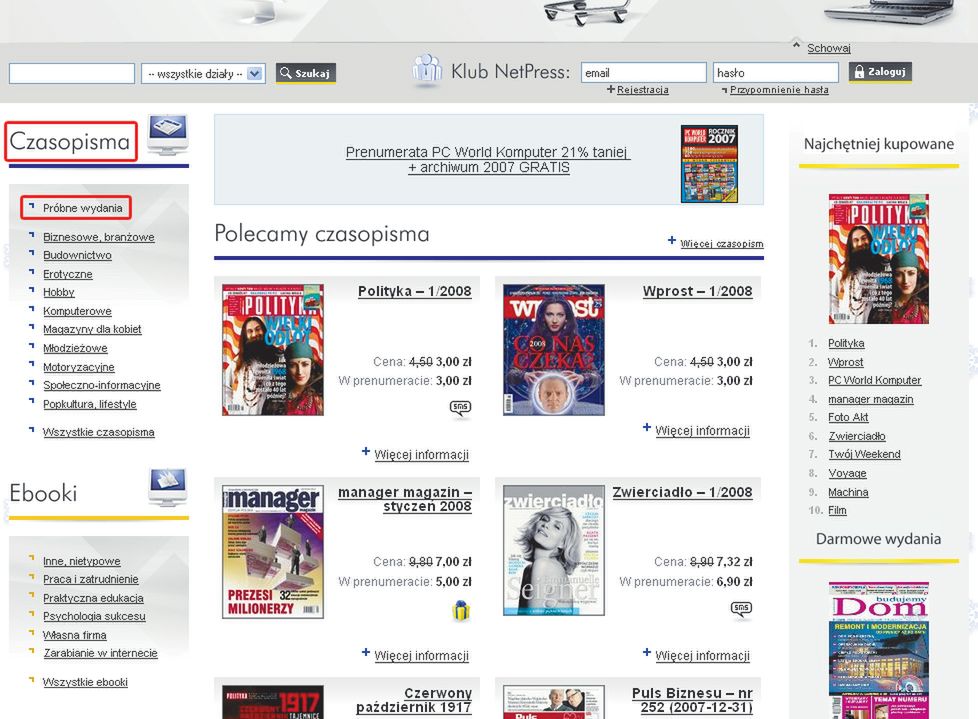
Task: Click the Budujemy Dom free issue cover
Action: click(878, 650)
